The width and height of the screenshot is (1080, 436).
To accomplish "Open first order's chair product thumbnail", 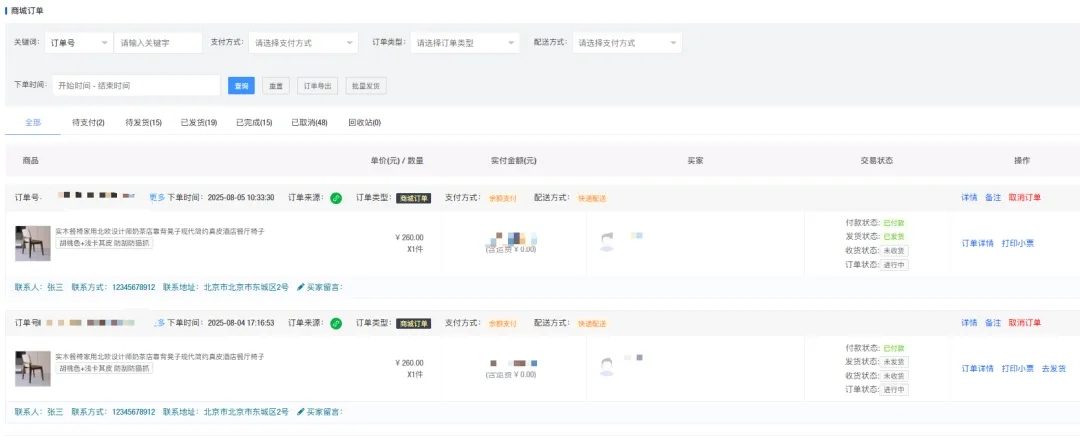I will 32,243.
